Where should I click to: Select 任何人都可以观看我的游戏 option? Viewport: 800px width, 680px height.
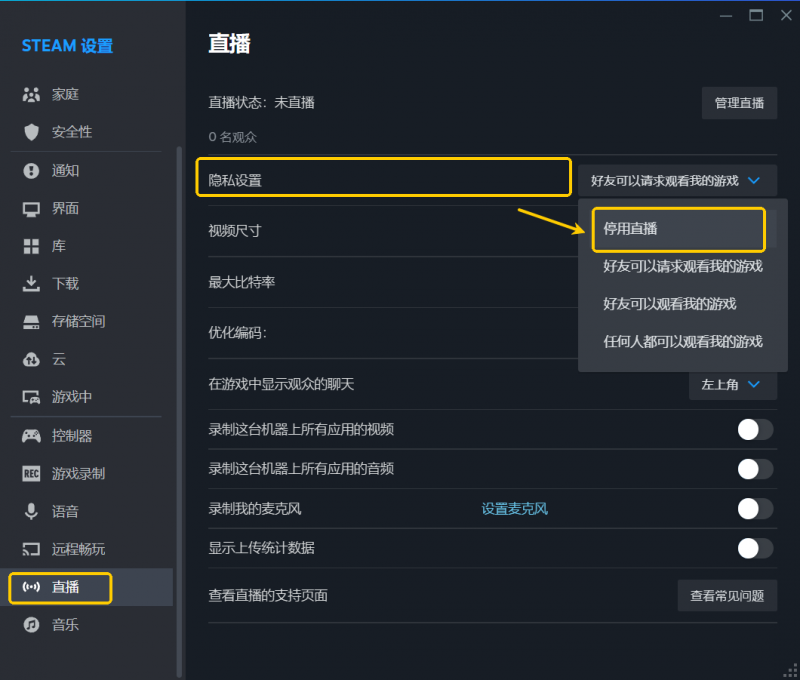(683, 342)
